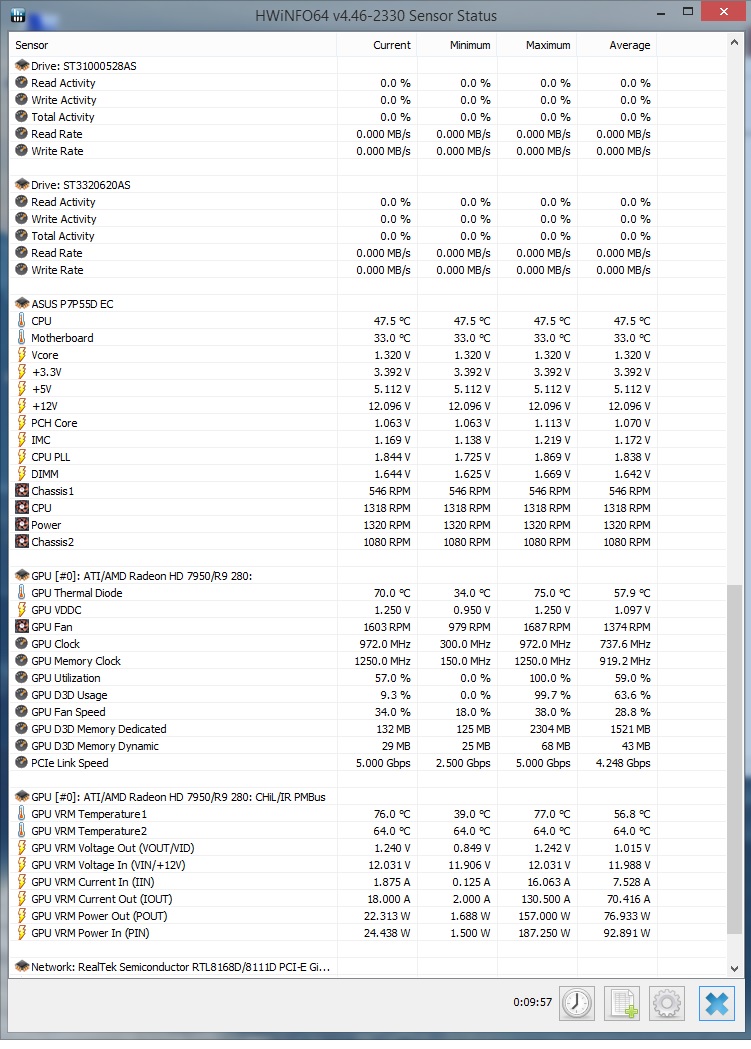Screen dimensions: 751x1049
Task: Click the logging start sheet icon
Action: tap(622, 1003)
